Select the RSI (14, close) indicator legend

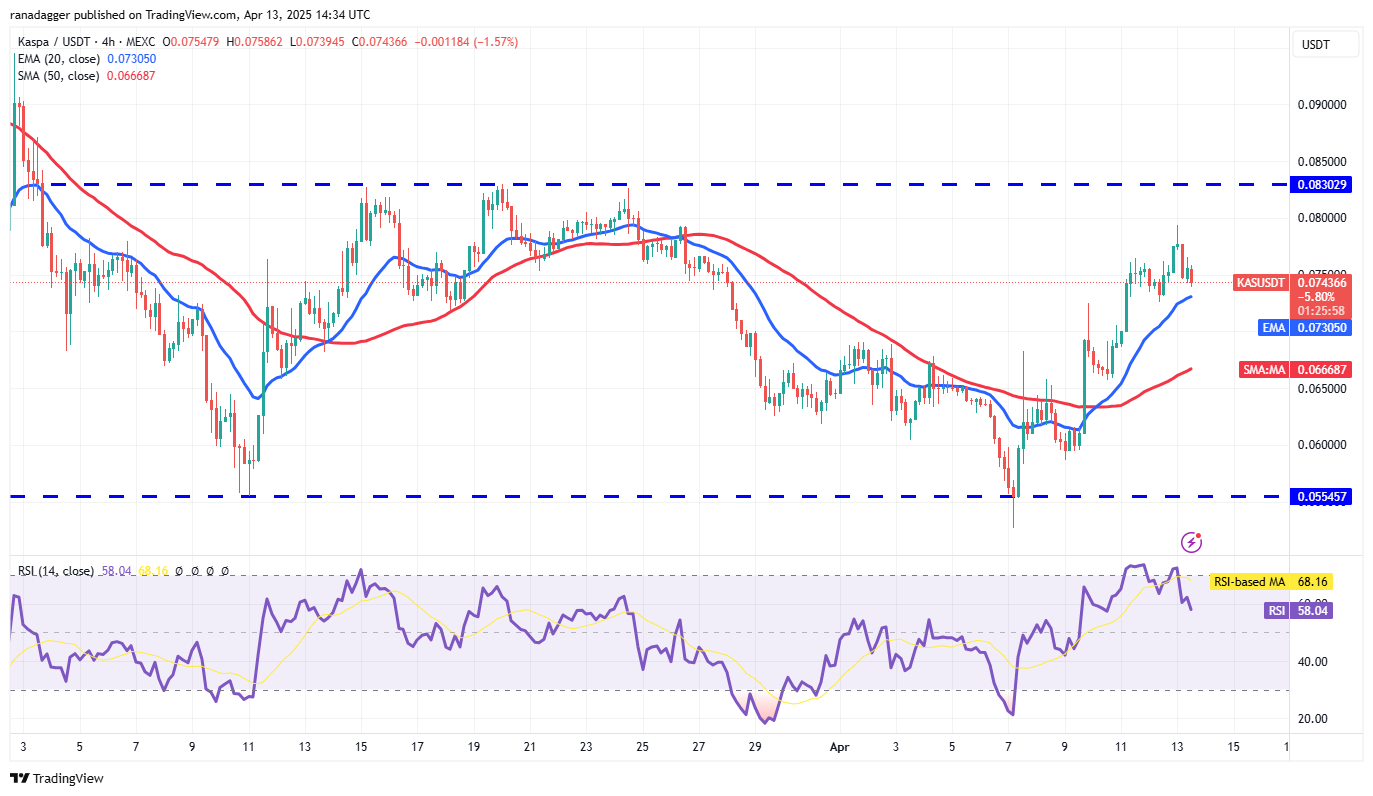coord(56,571)
